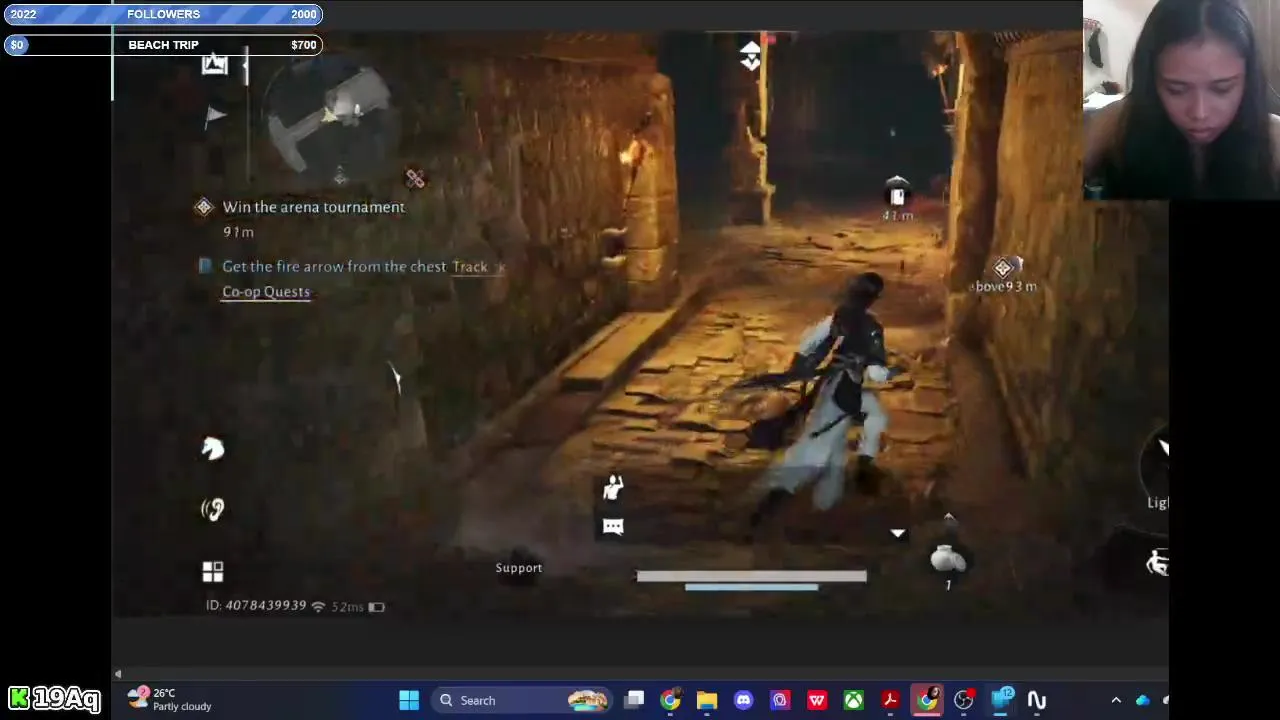Click the scrollbar left arrow
The width and height of the screenshot is (1280, 720).
pos(118,674)
